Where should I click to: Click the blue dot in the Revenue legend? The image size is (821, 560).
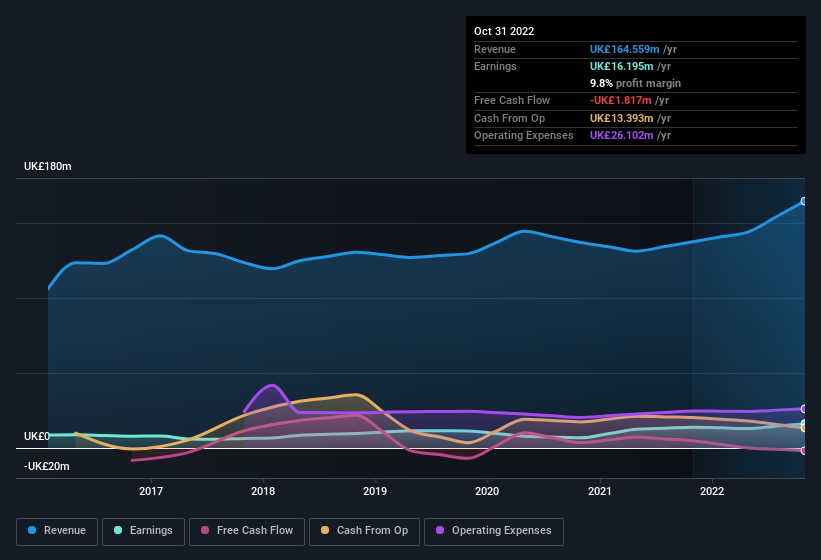pos(33,531)
